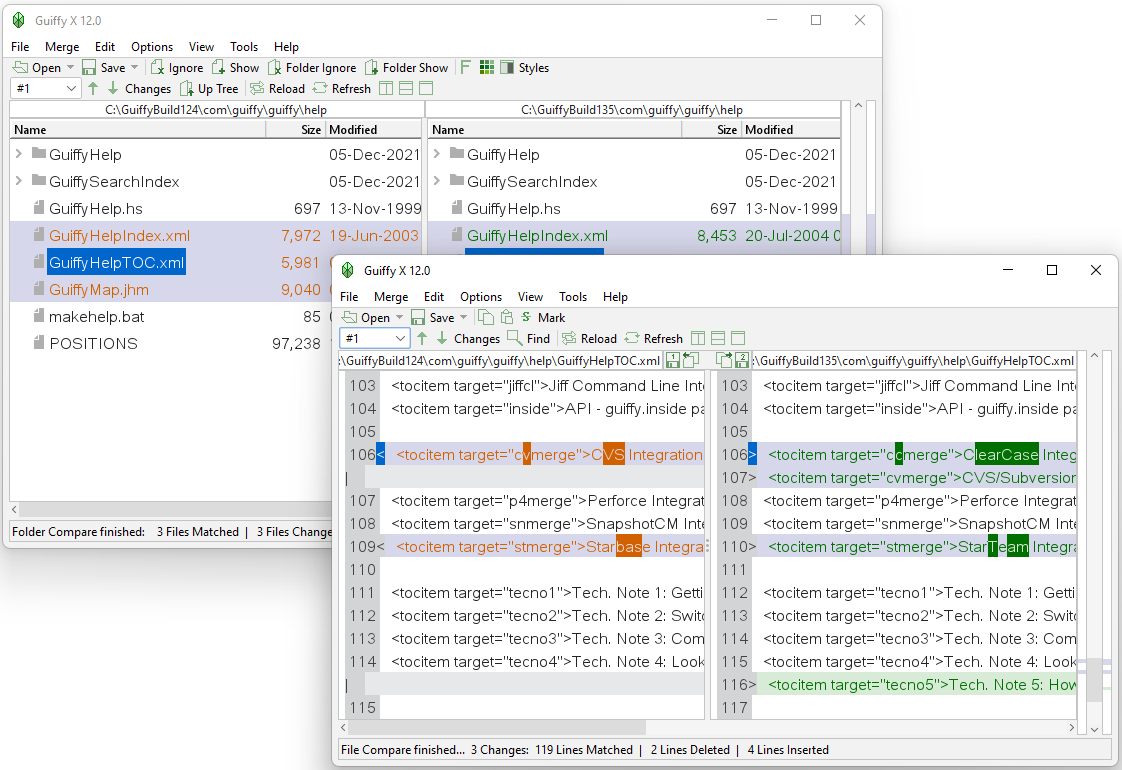Toggle side-by-side split view in file compare
The height and width of the screenshot is (770, 1122).
[x=698, y=338]
